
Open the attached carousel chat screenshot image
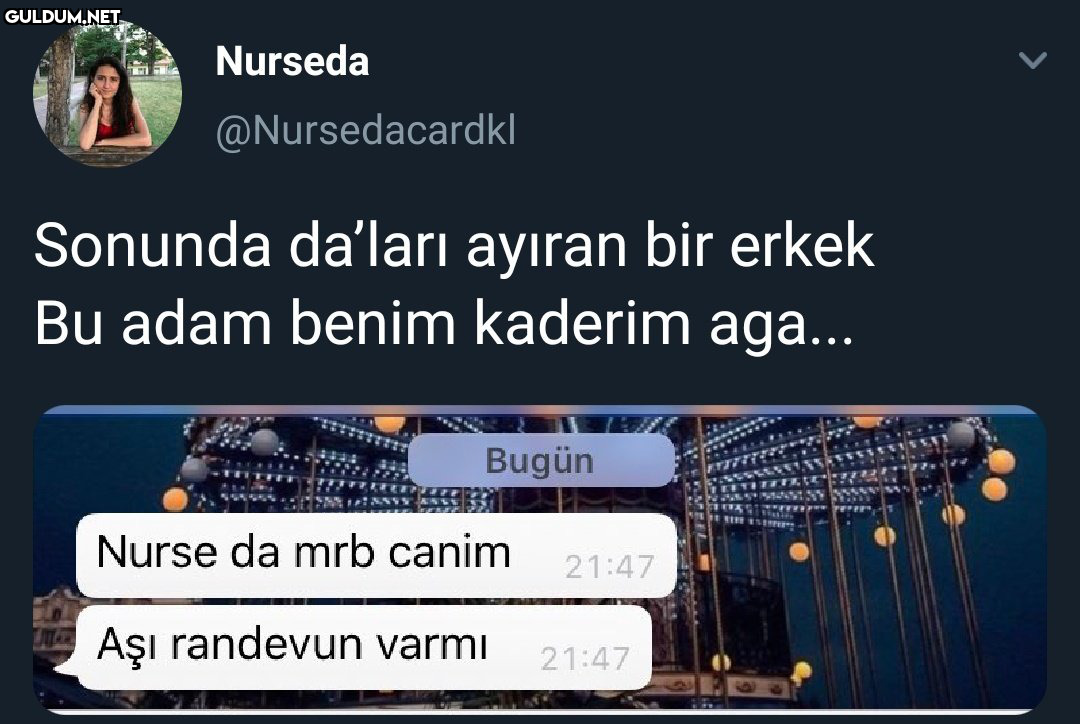click(540, 559)
